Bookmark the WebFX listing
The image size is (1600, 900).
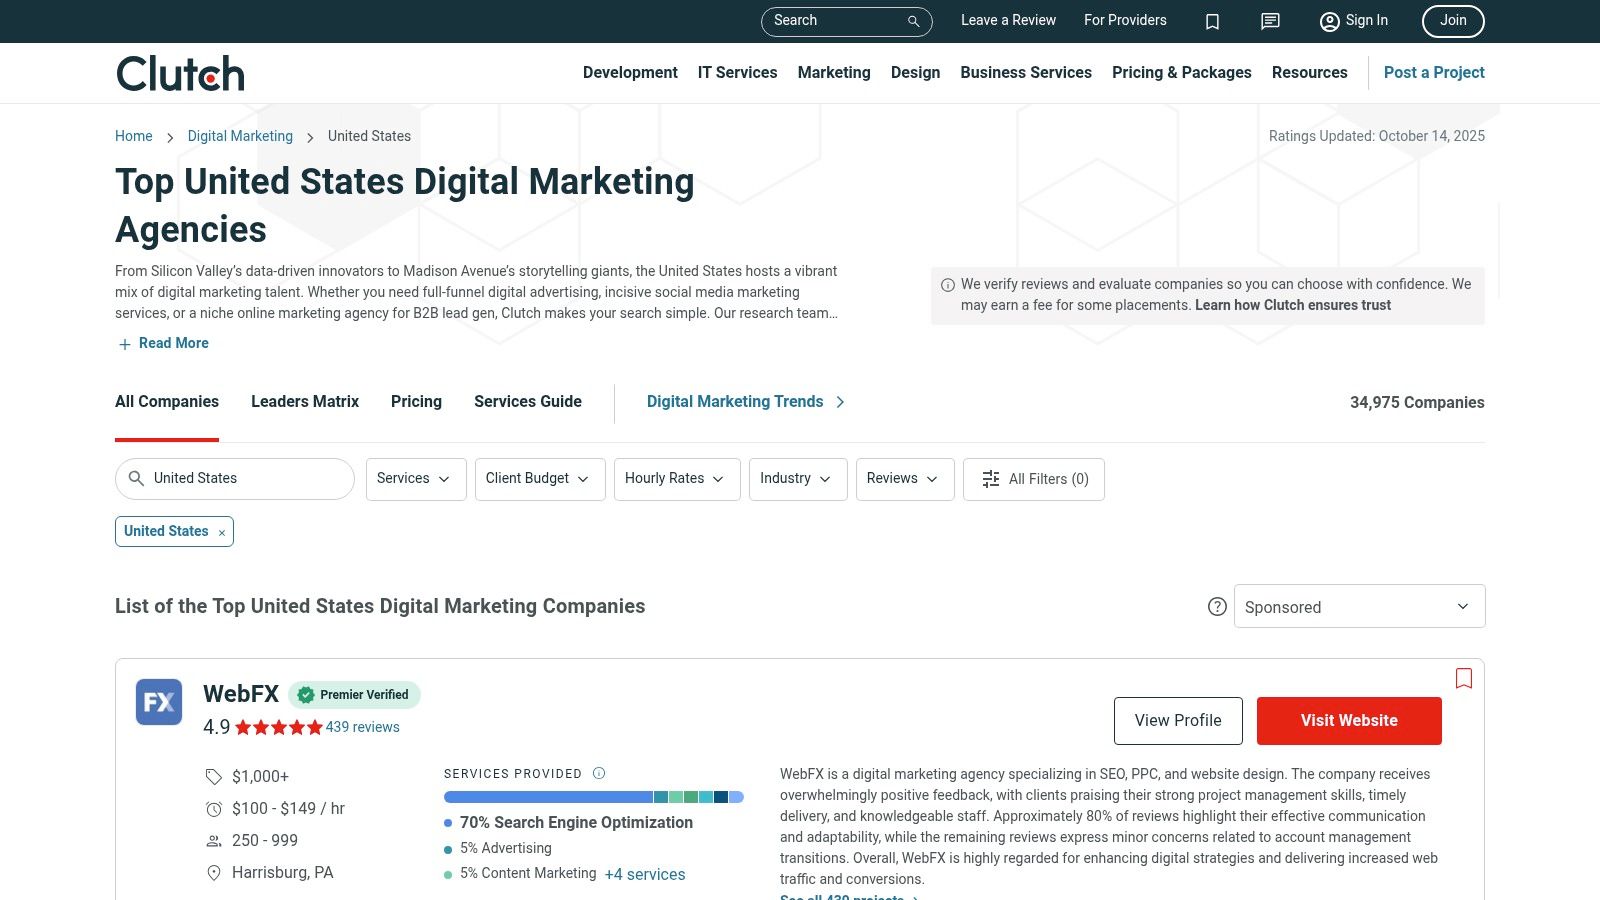point(1464,678)
